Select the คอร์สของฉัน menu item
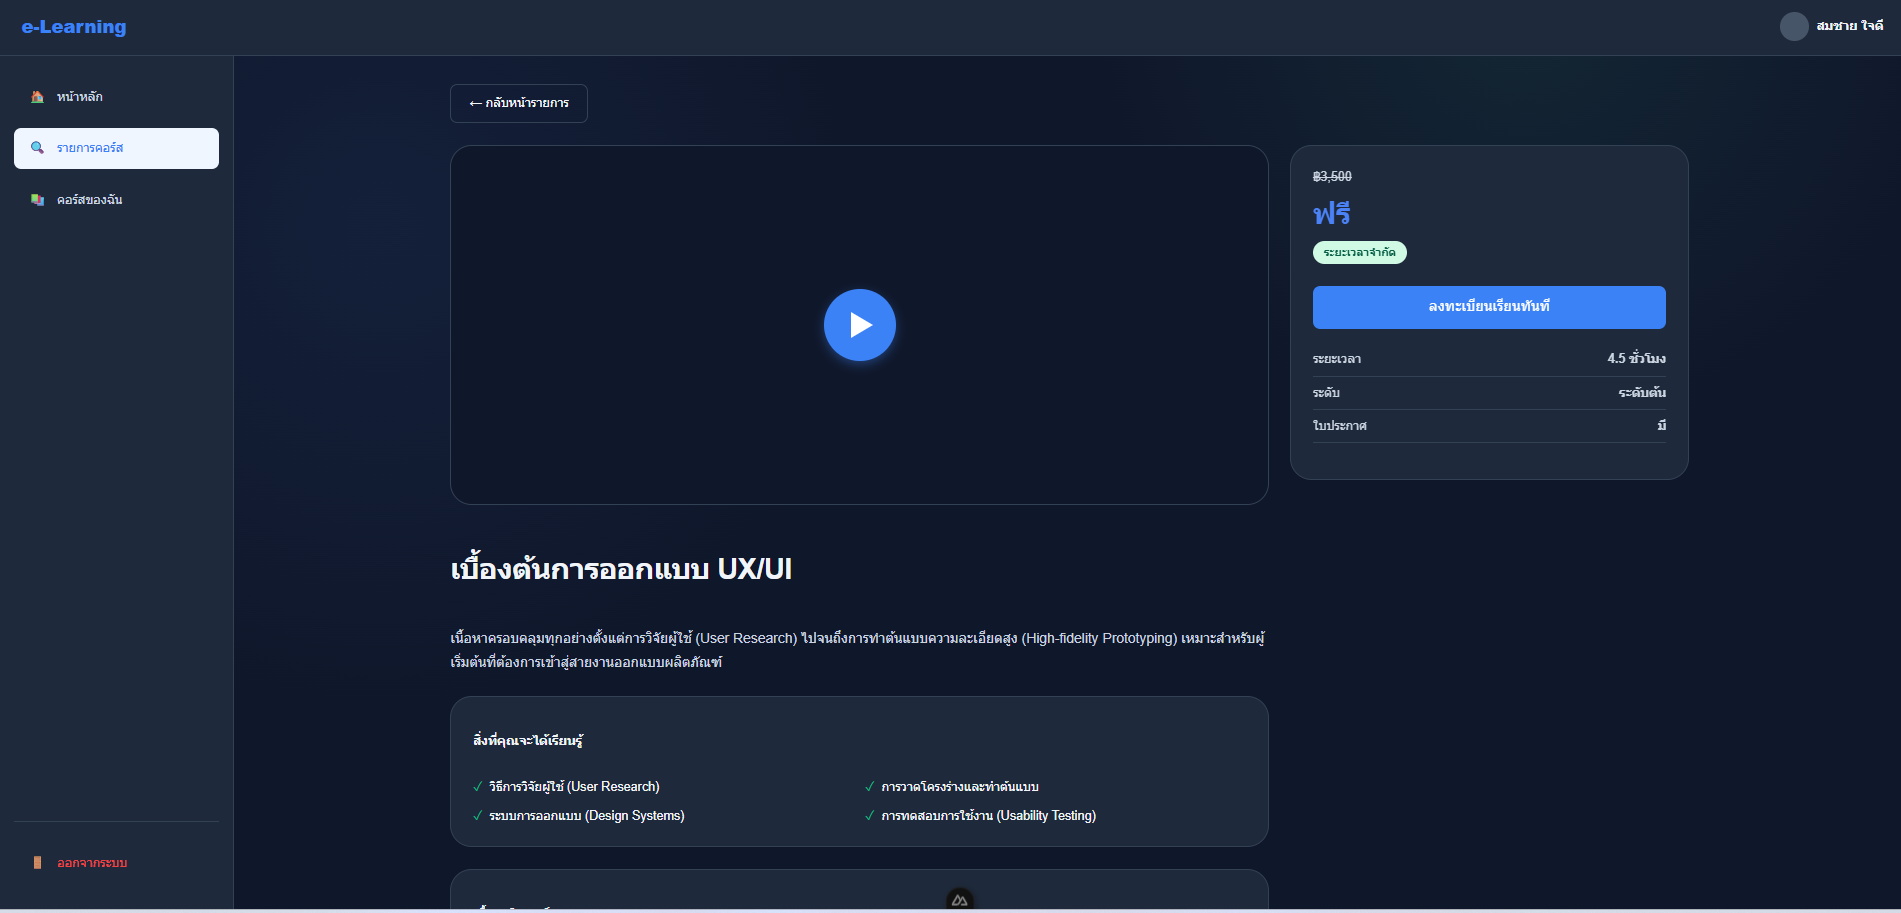The image size is (1901, 913). pyautogui.click(x=90, y=200)
